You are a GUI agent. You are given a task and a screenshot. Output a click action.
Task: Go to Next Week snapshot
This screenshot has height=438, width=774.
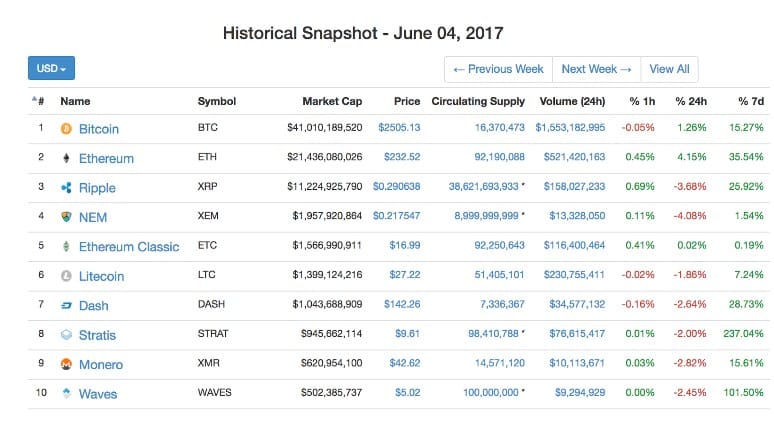pyautogui.click(x=596, y=69)
